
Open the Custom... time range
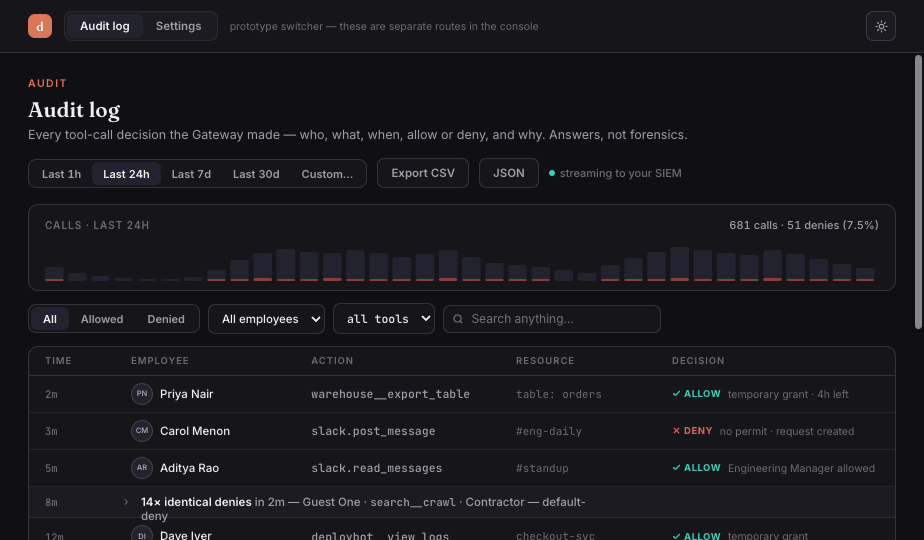(x=327, y=174)
